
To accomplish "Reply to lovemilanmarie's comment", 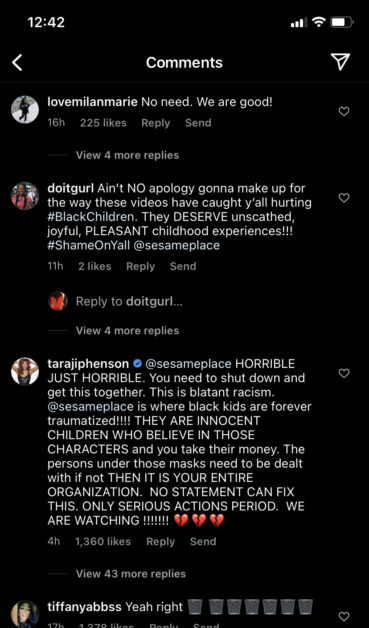I will click(155, 123).
